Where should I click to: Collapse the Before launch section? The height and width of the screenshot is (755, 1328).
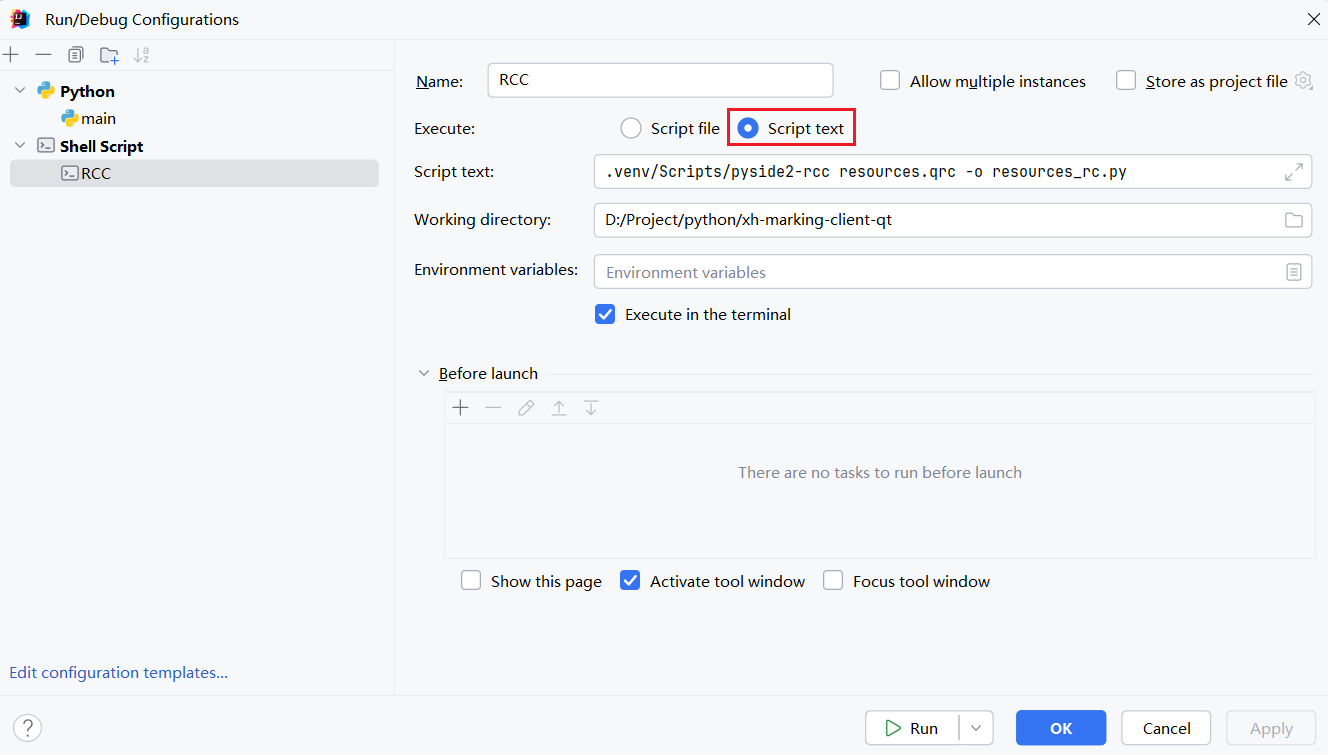(x=424, y=374)
